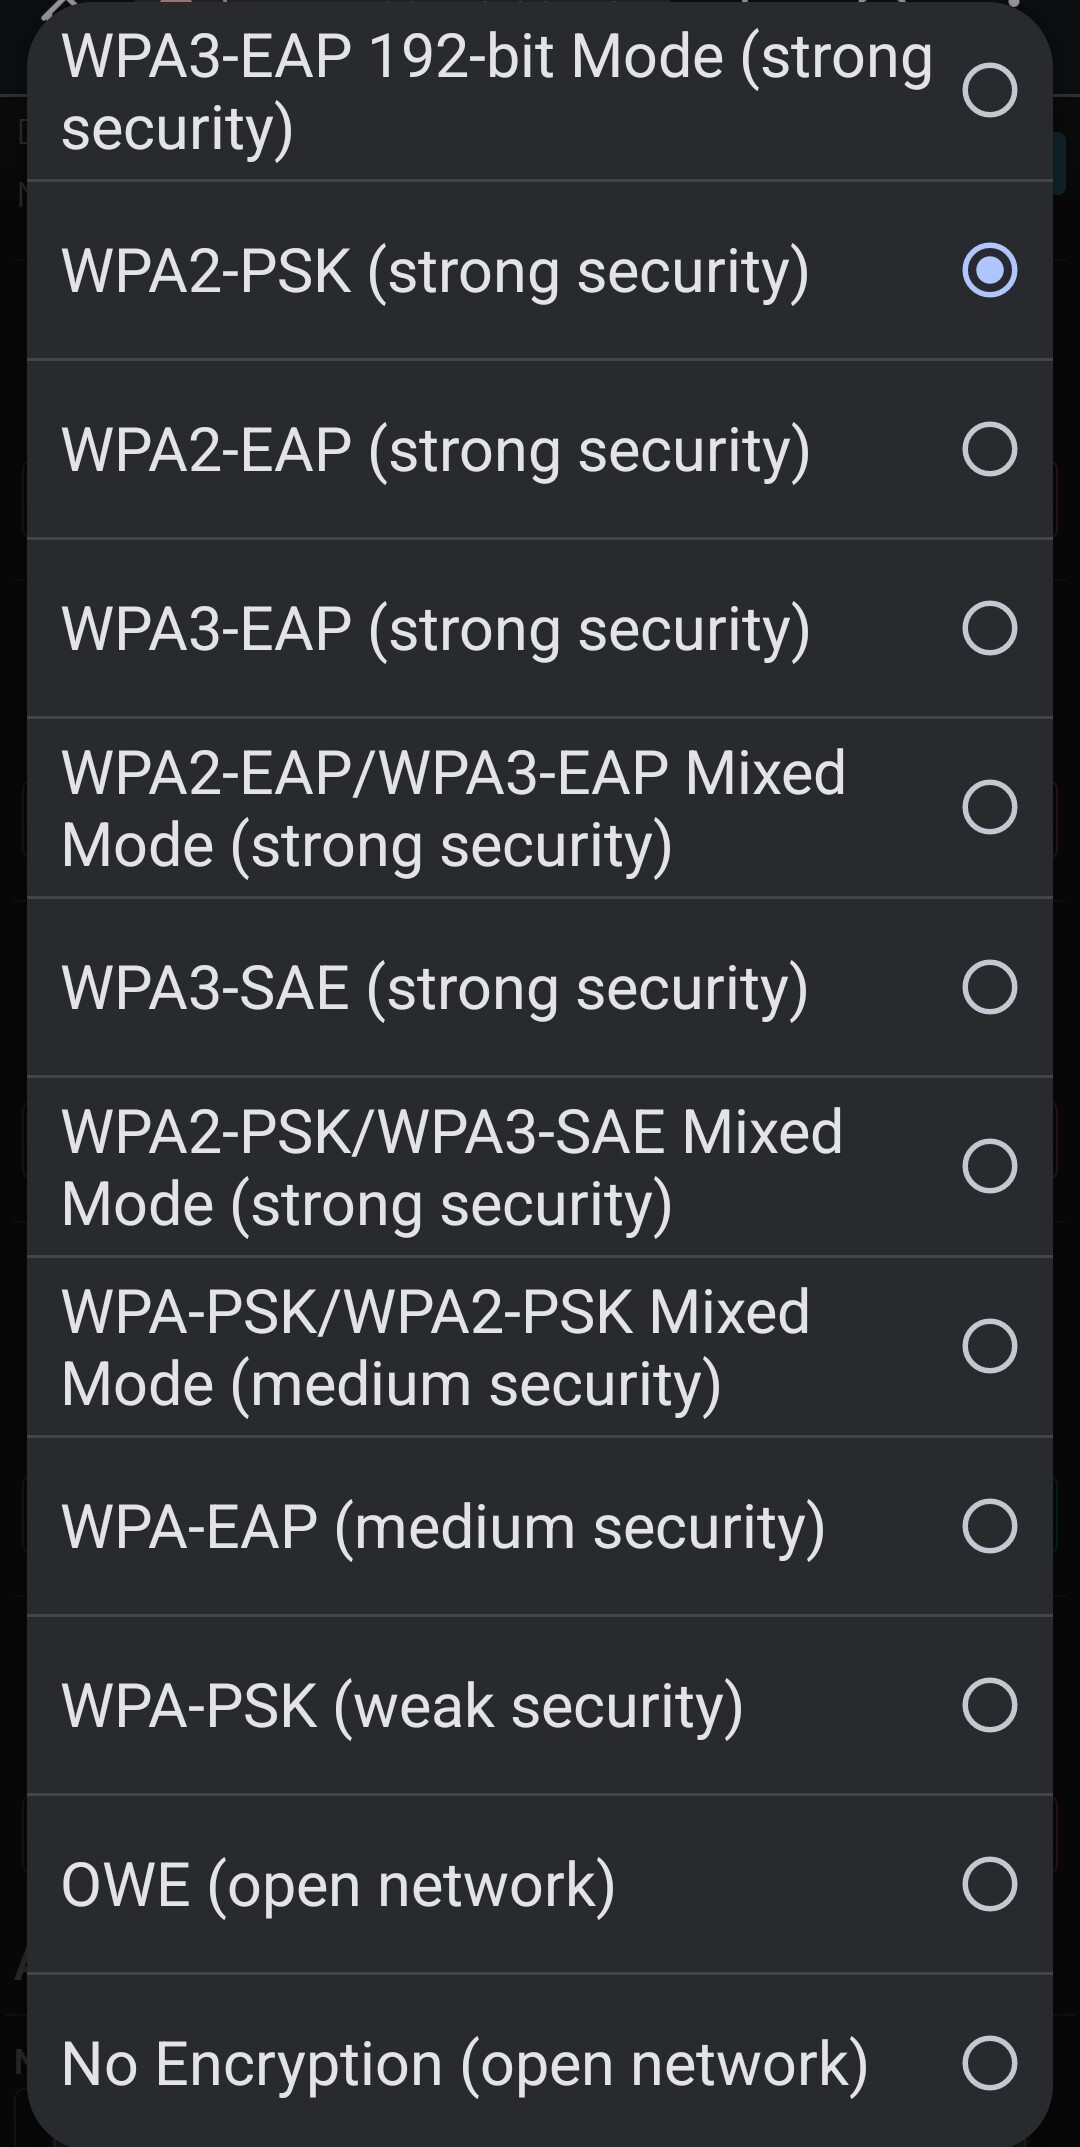Select WPA2-EAP/WPA3-EAP Mixed Mode radio button

point(989,807)
